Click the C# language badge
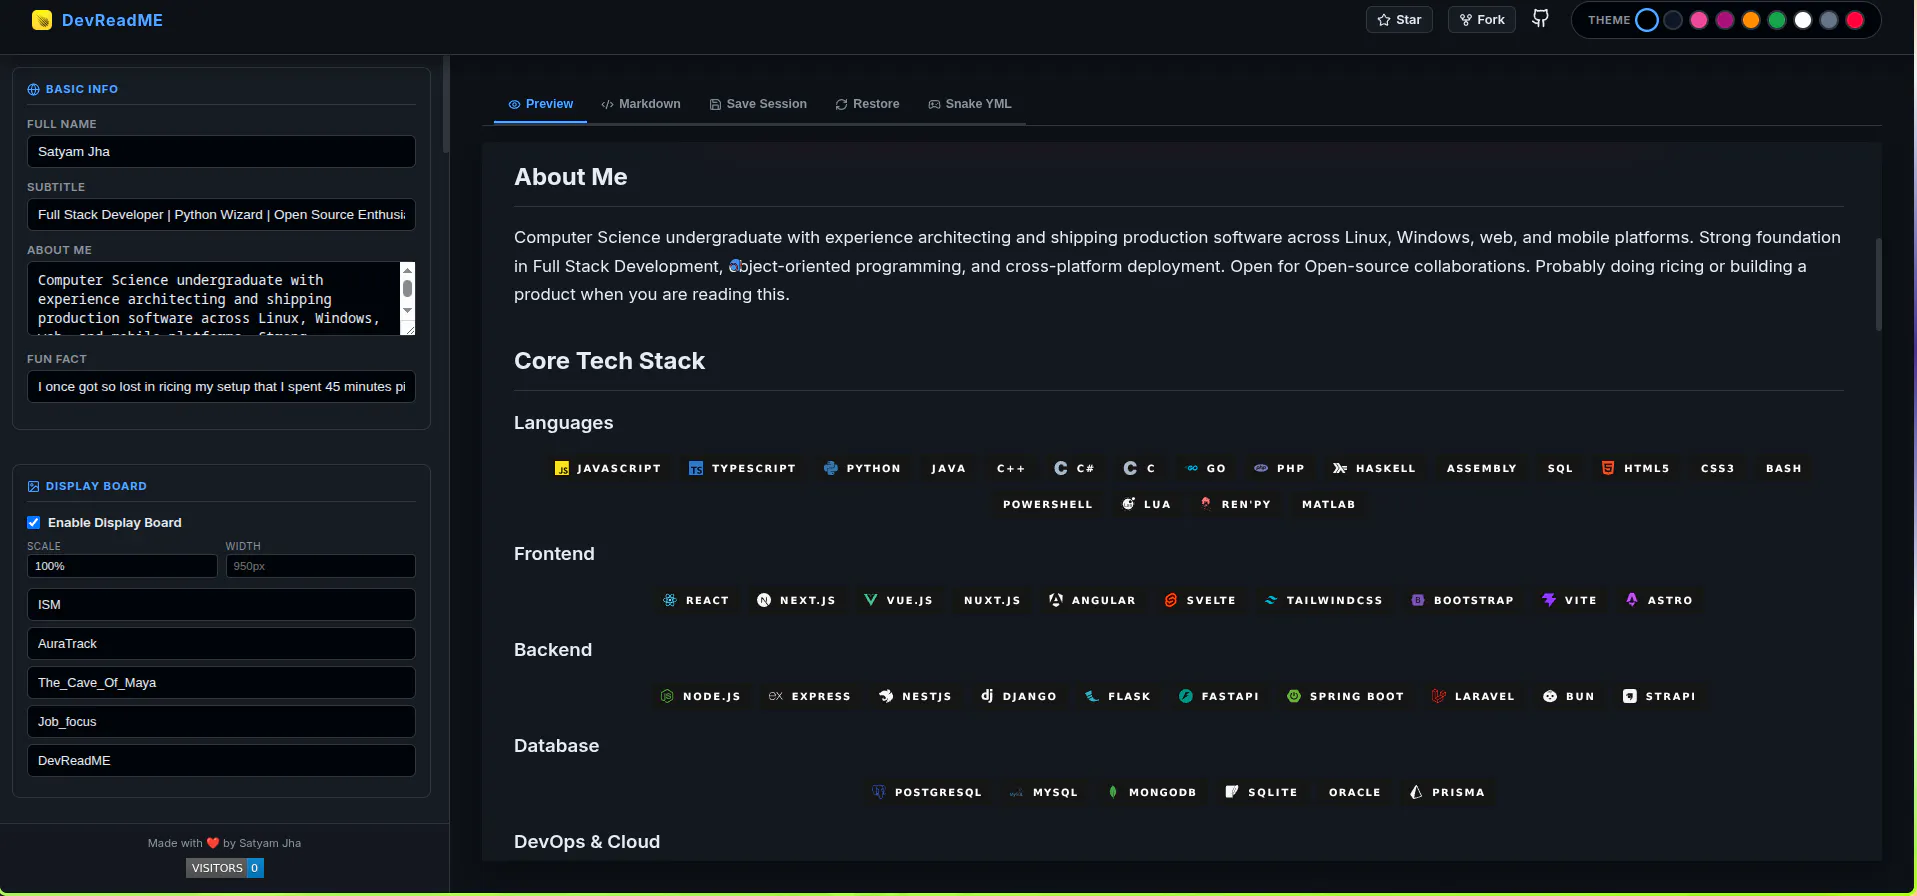1917x896 pixels. click(x=1074, y=468)
